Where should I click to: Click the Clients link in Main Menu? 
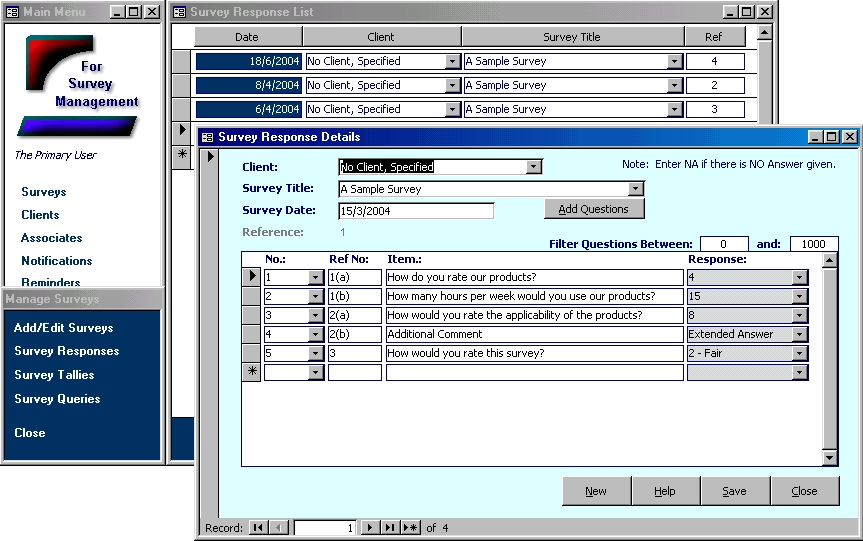(40, 215)
